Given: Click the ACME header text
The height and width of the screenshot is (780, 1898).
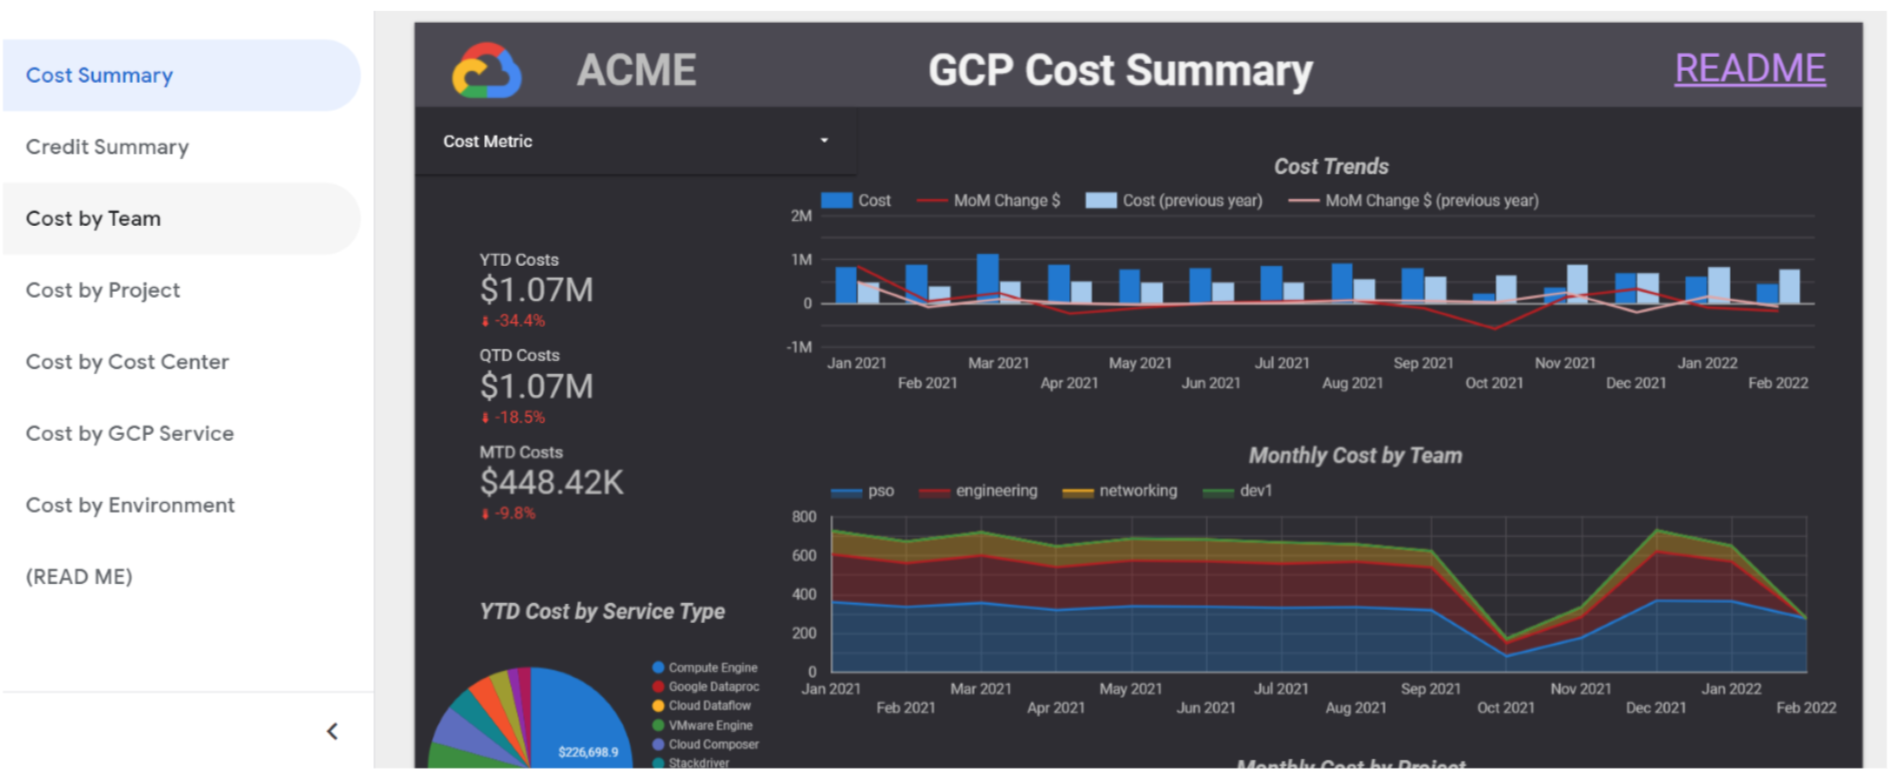Looking at the screenshot, I should (636, 71).
